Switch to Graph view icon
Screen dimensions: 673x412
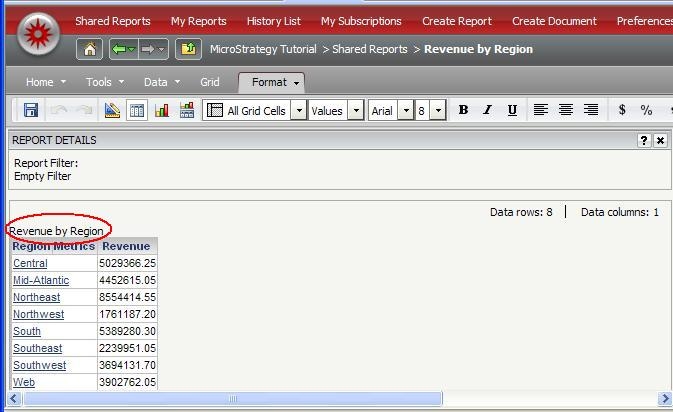[x=162, y=110]
